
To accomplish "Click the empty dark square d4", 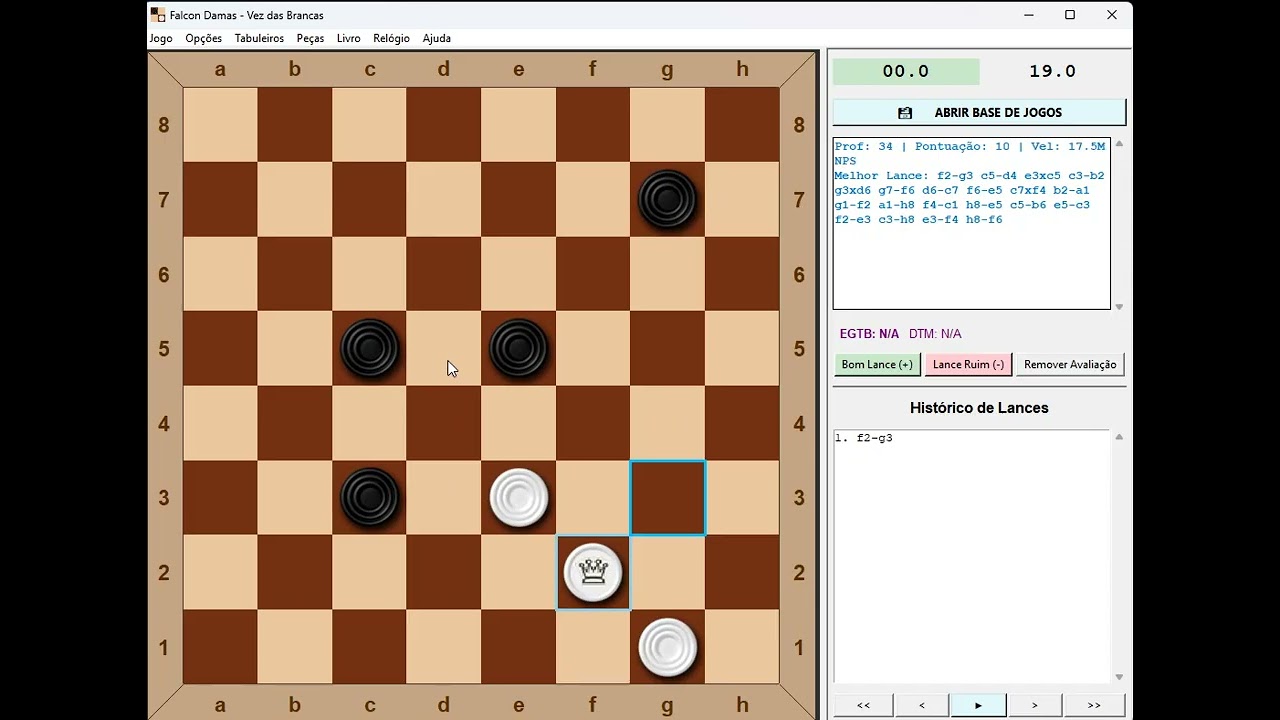I will [444, 423].
